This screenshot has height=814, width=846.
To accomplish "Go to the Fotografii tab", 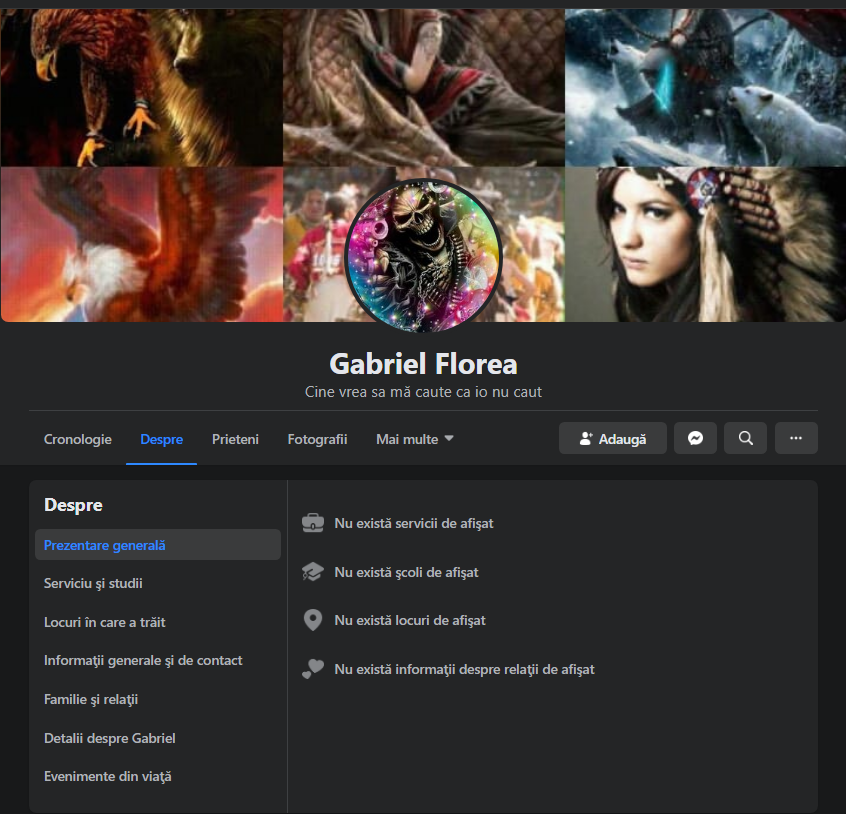I will coord(317,439).
